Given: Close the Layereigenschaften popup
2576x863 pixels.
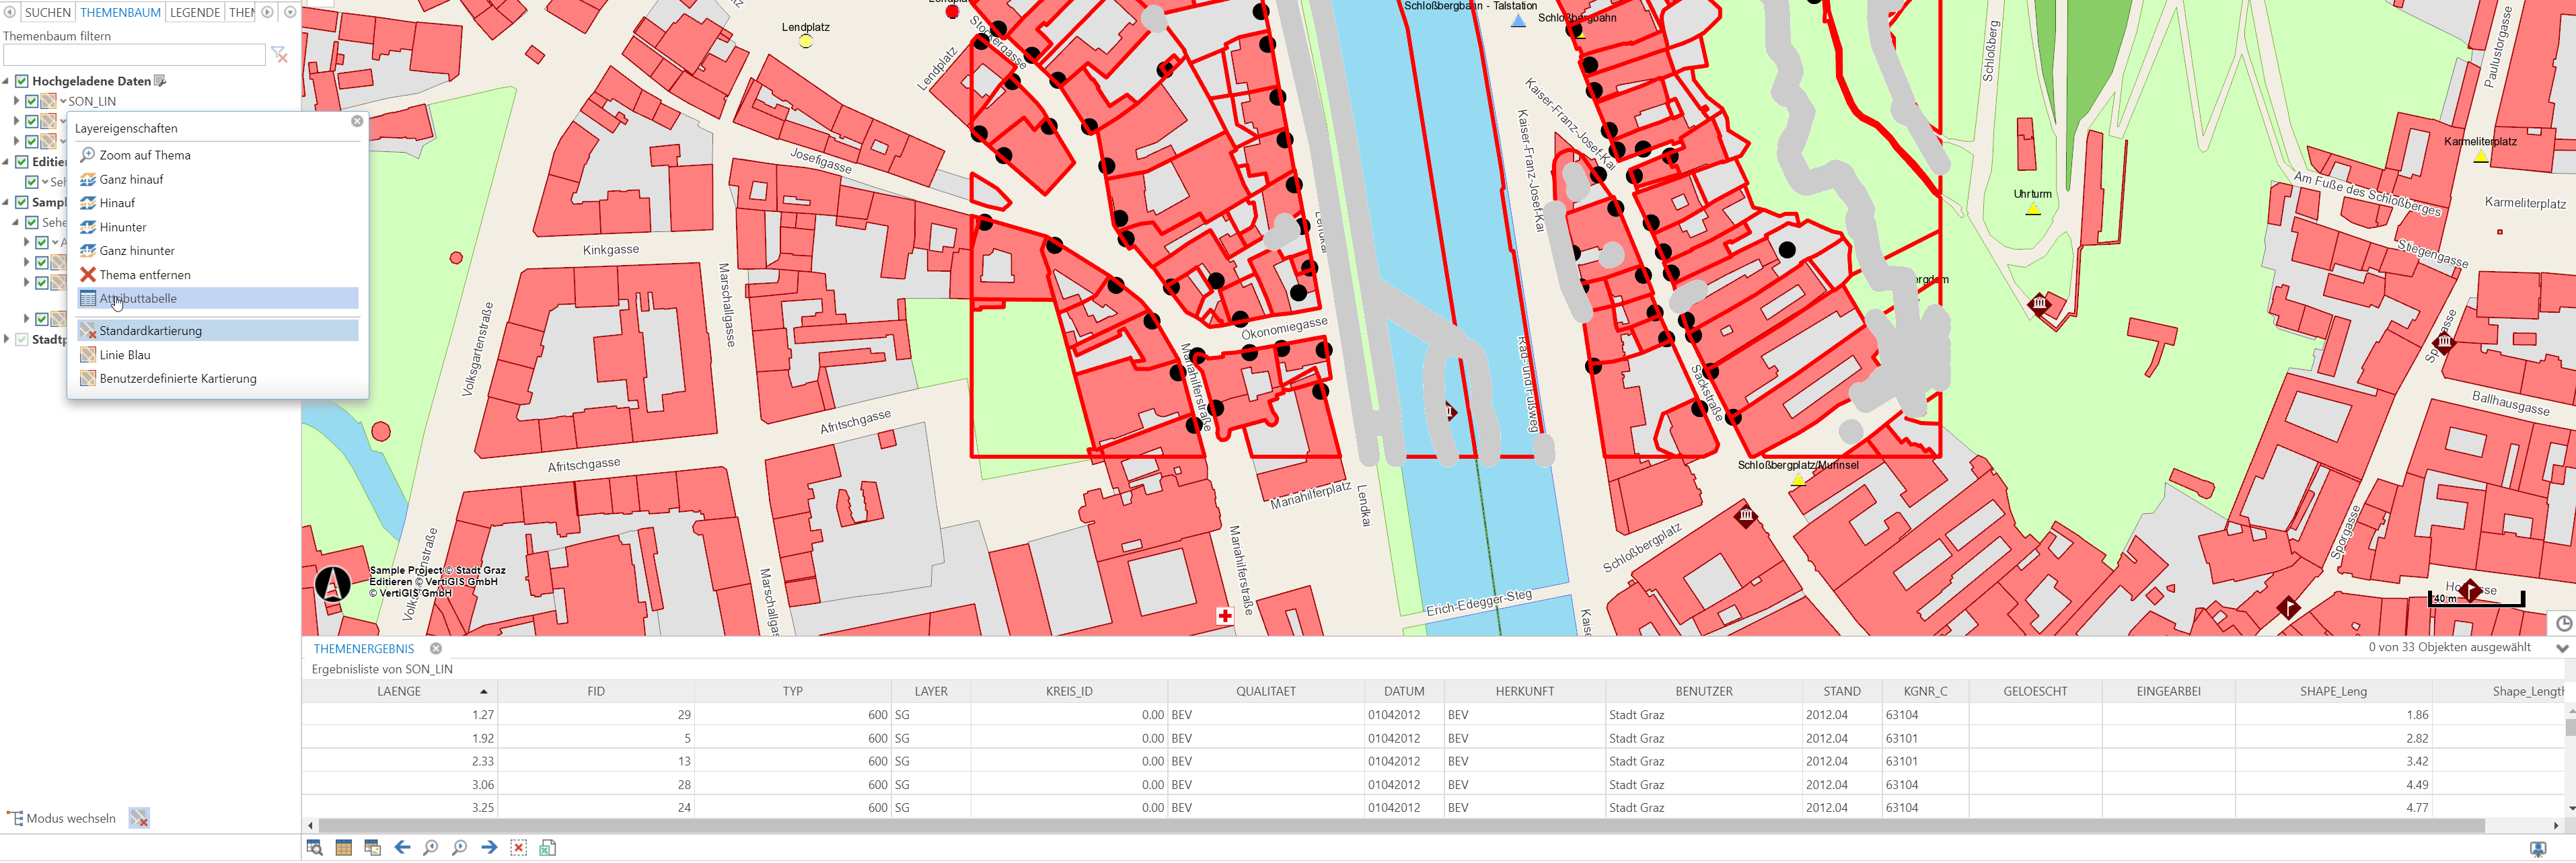Looking at the screenshot, I should tap(357, 121).
